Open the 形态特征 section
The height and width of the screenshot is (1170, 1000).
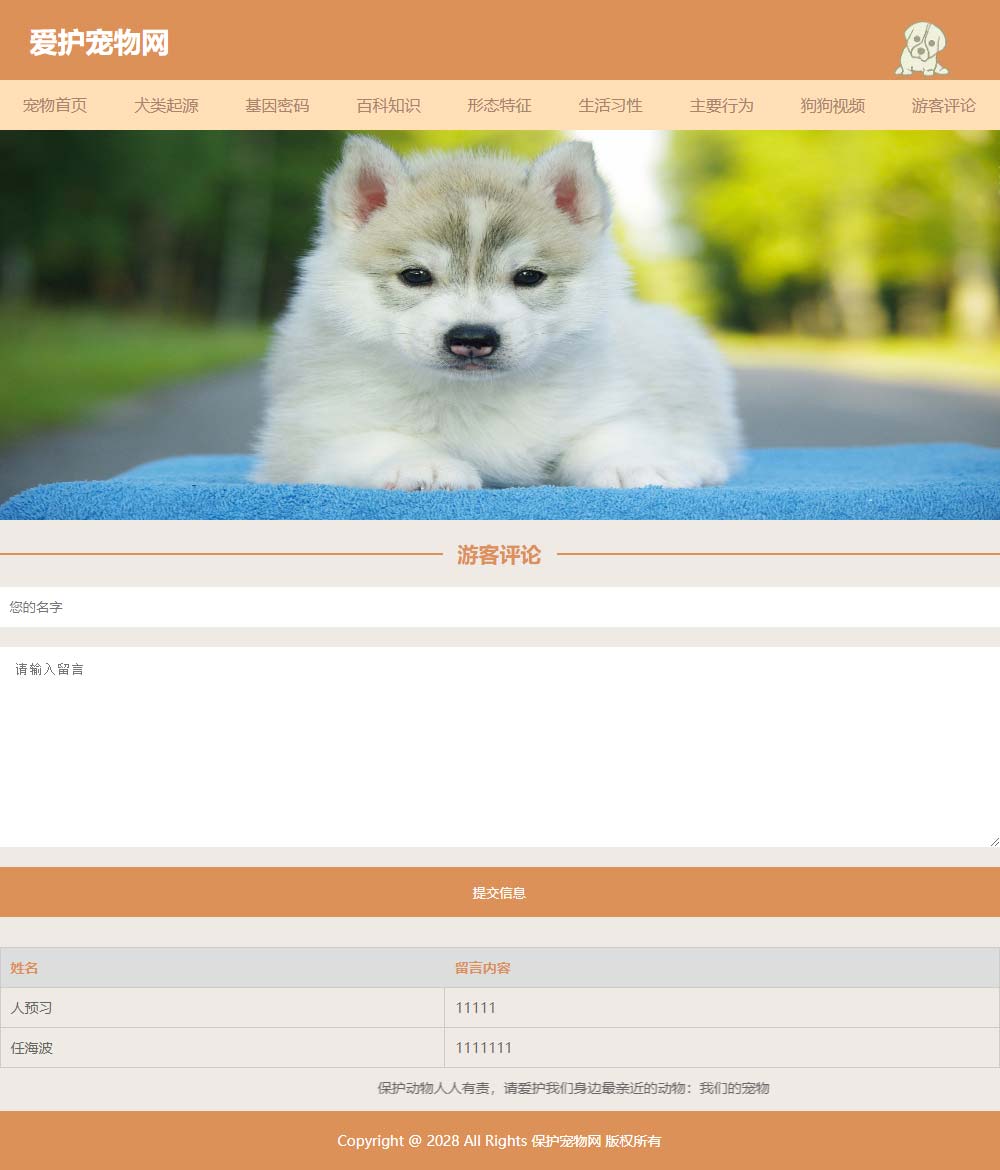click(499, 105)
